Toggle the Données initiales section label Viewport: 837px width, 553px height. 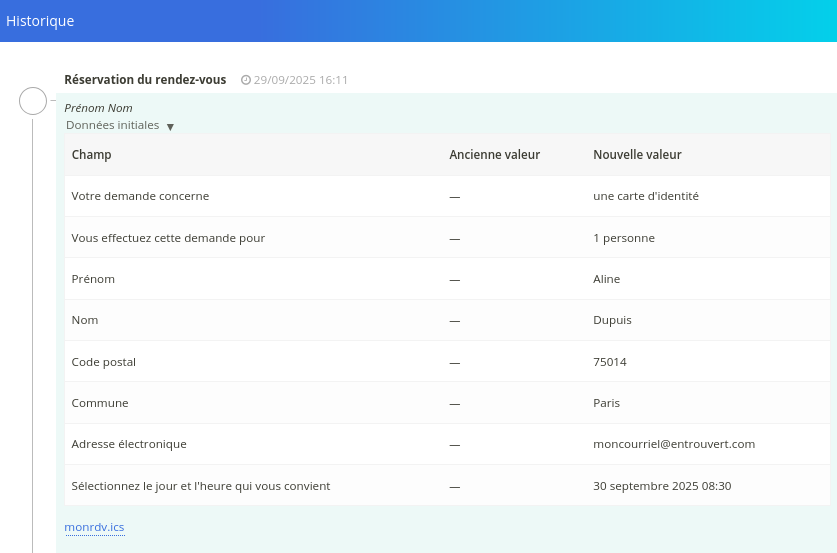112,126
